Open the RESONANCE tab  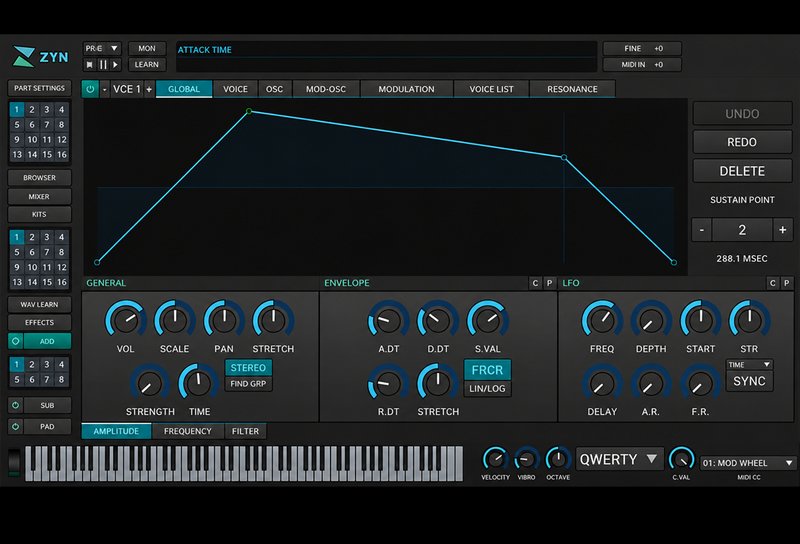572,89
